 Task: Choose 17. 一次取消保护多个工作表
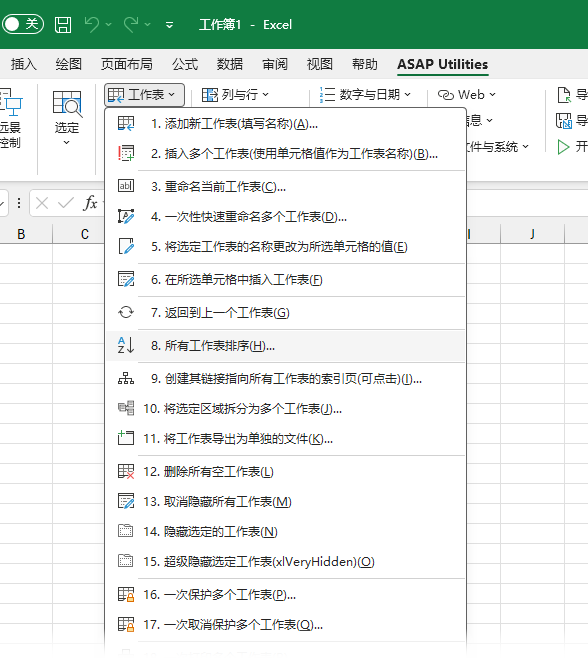(286, 625)
